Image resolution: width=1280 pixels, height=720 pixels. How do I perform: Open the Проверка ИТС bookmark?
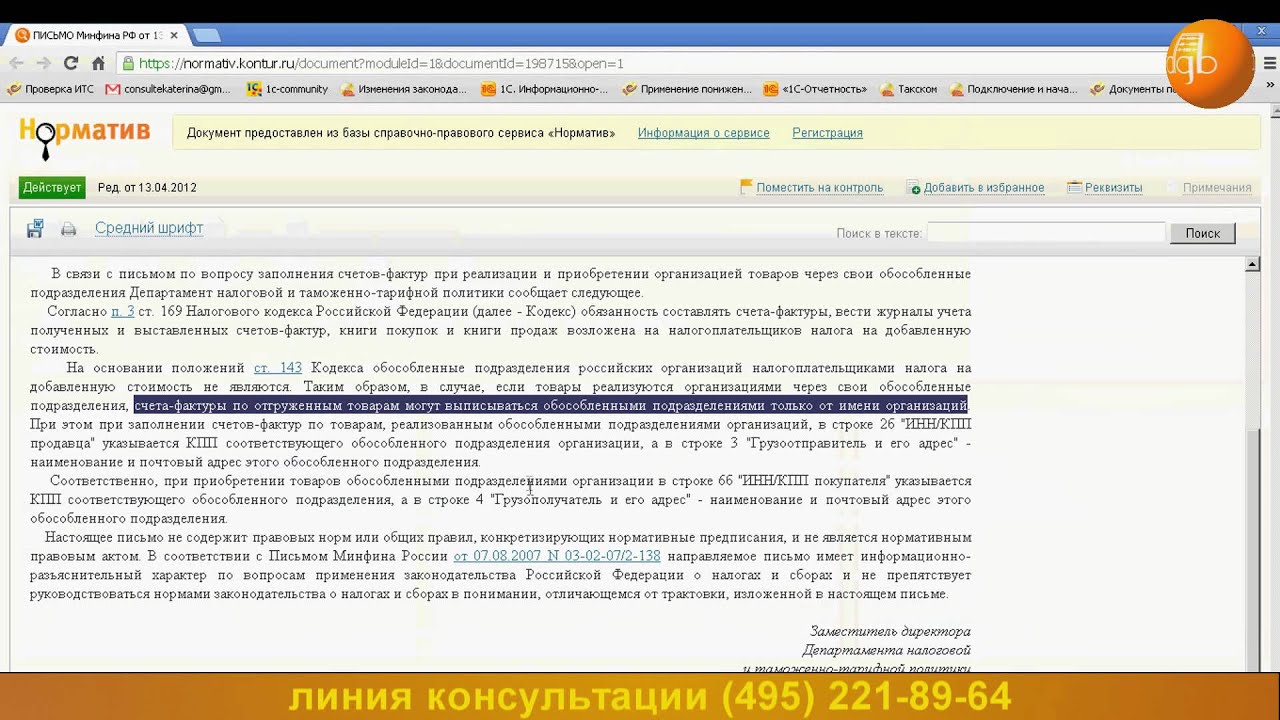coord(51,89)
